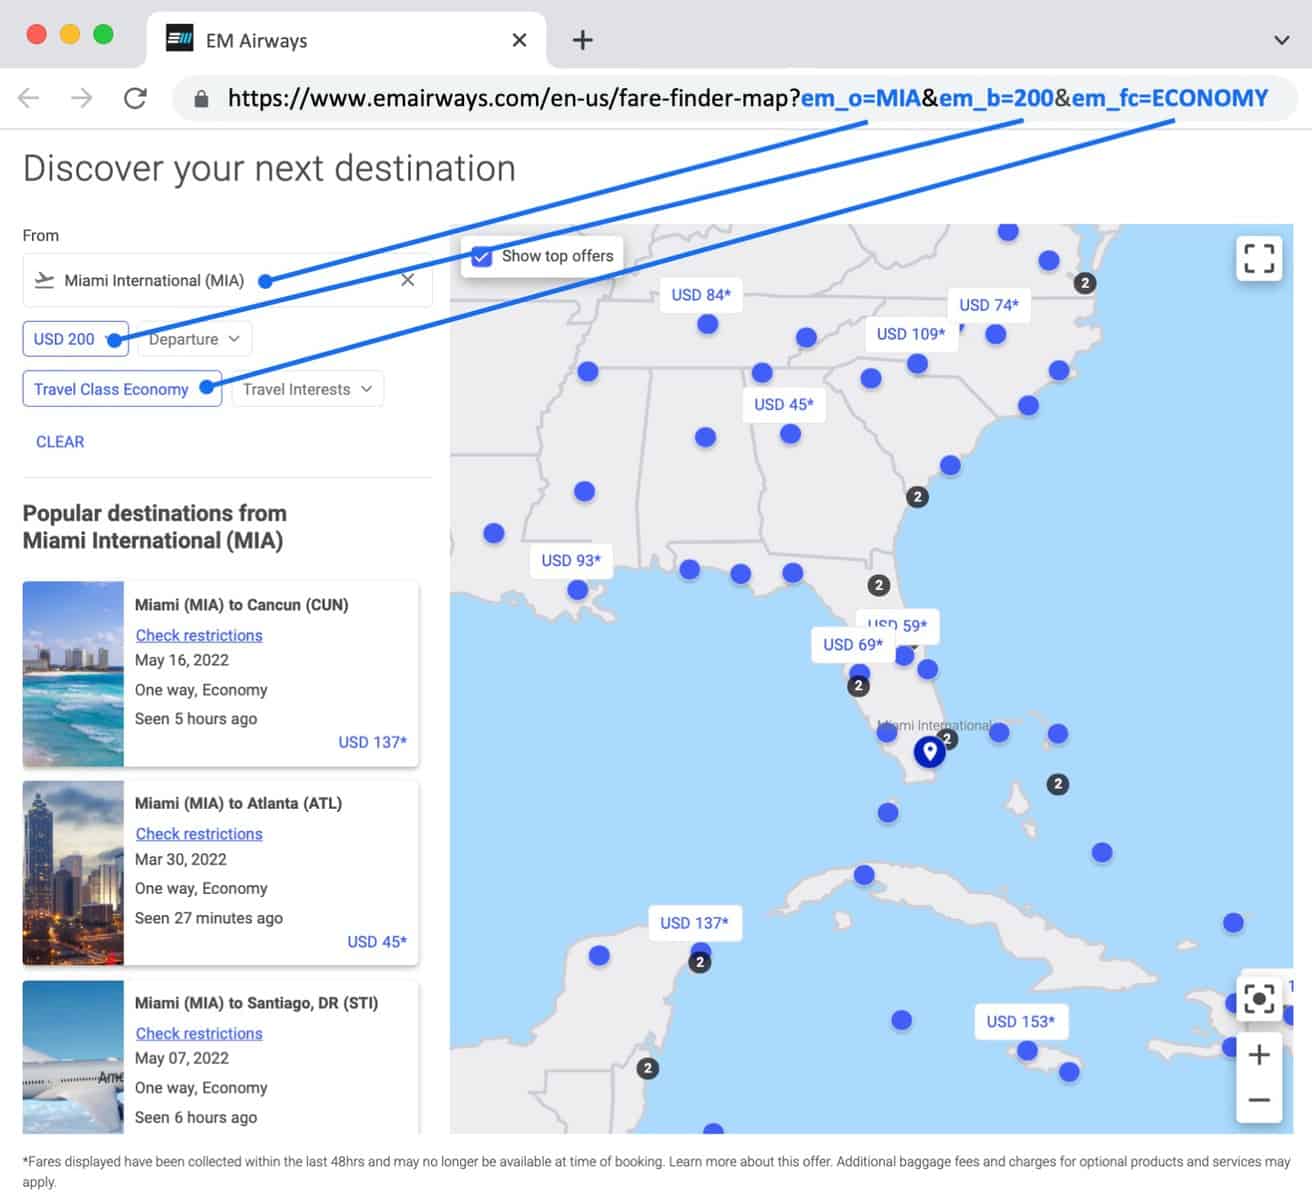Select the Miami (MIA) to Atlanta (ATL) title
This screenshot has width=1312, height=1200.
239,803
